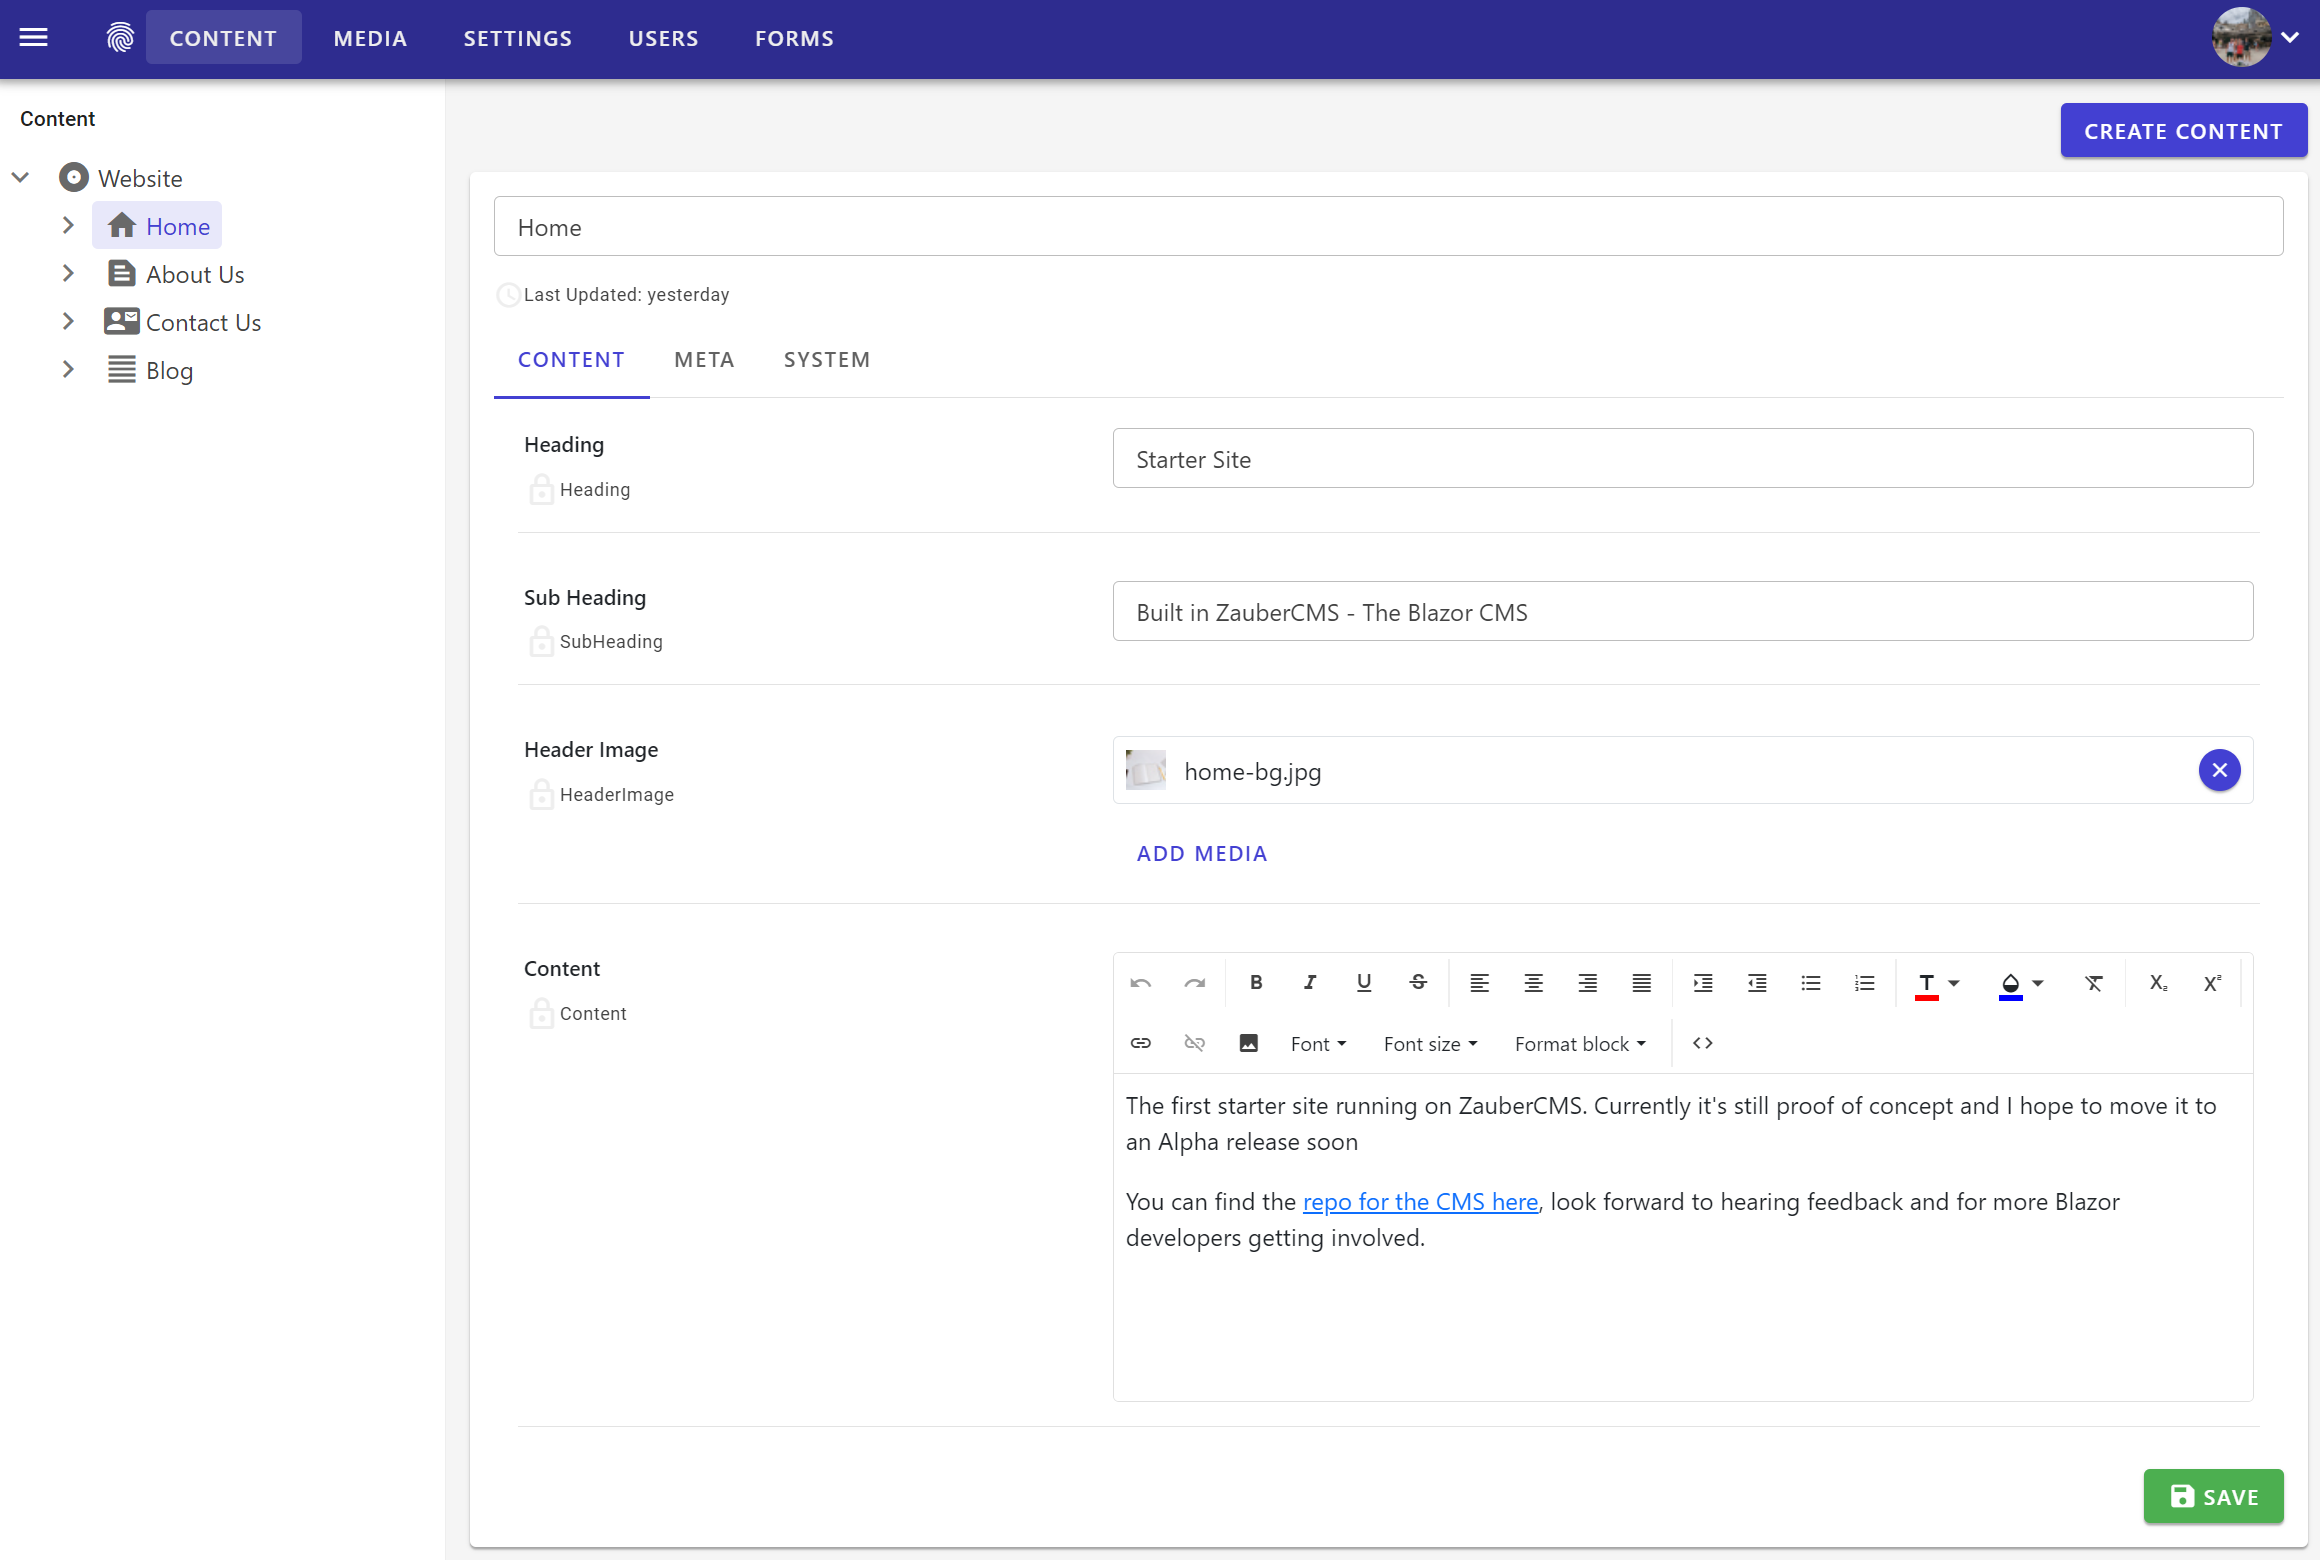Screen dimensions: 2320x1560
Task: Toggle strikethrough formatting
Action: click(1418, 983)
